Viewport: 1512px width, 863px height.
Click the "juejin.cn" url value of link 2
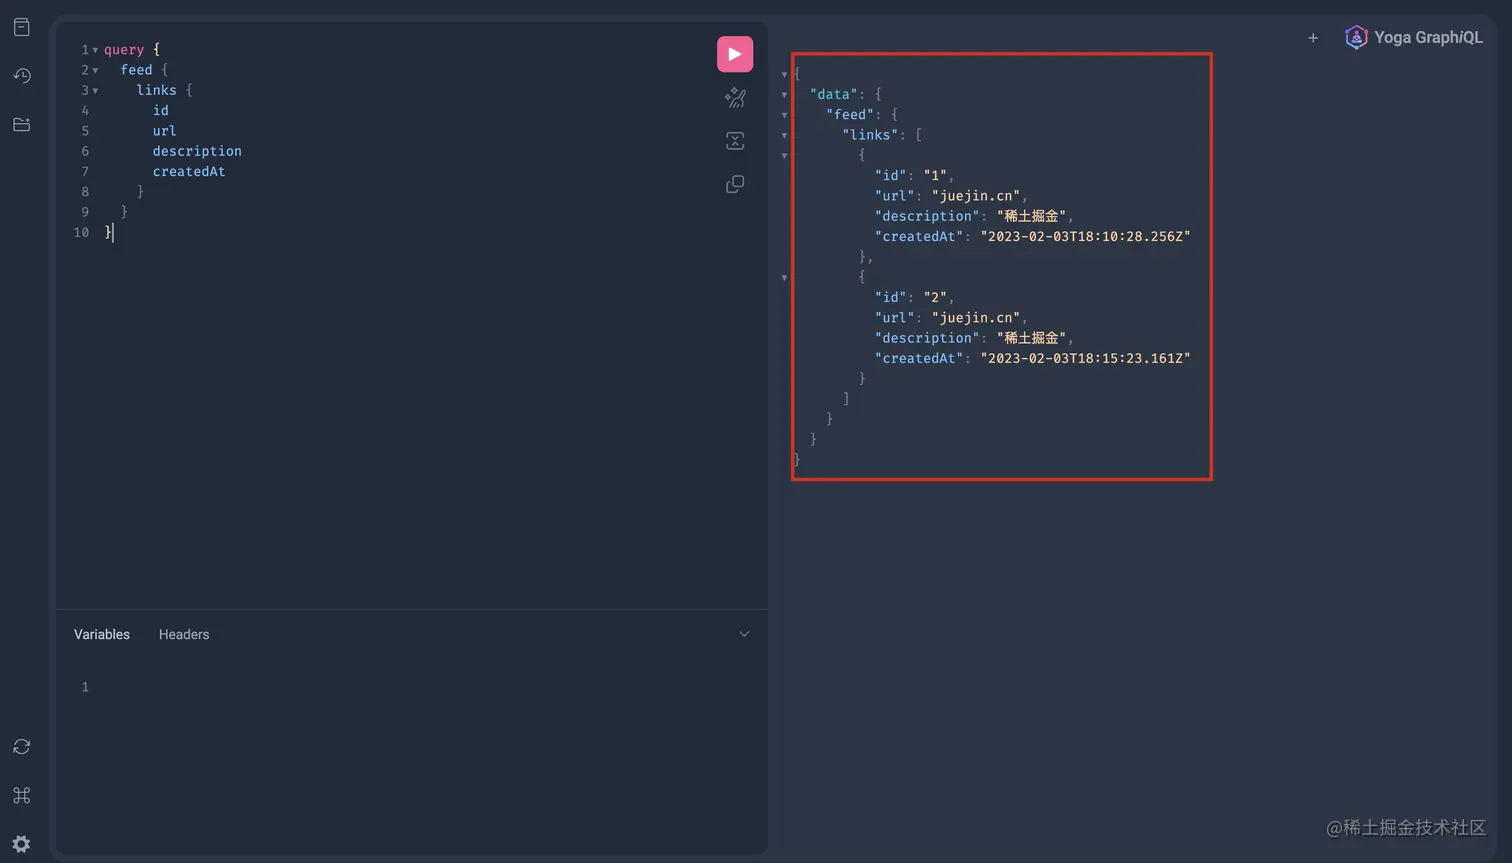[975, 318]
